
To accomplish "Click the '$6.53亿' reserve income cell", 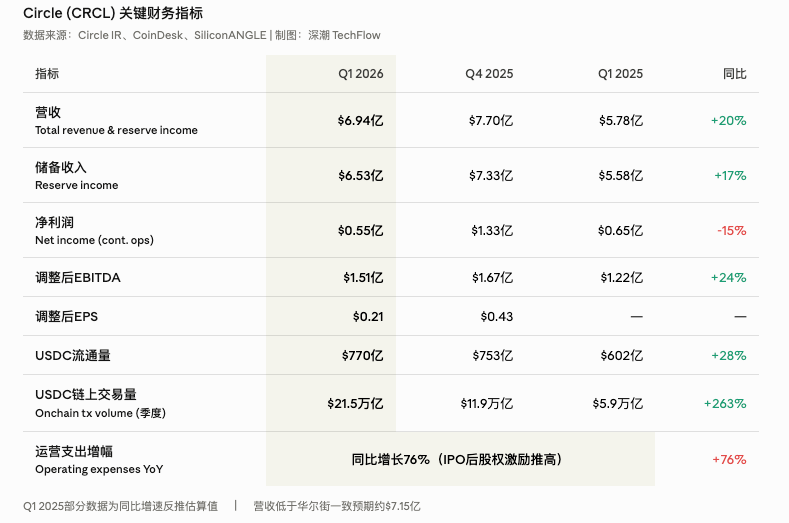I will coord(360,176).
